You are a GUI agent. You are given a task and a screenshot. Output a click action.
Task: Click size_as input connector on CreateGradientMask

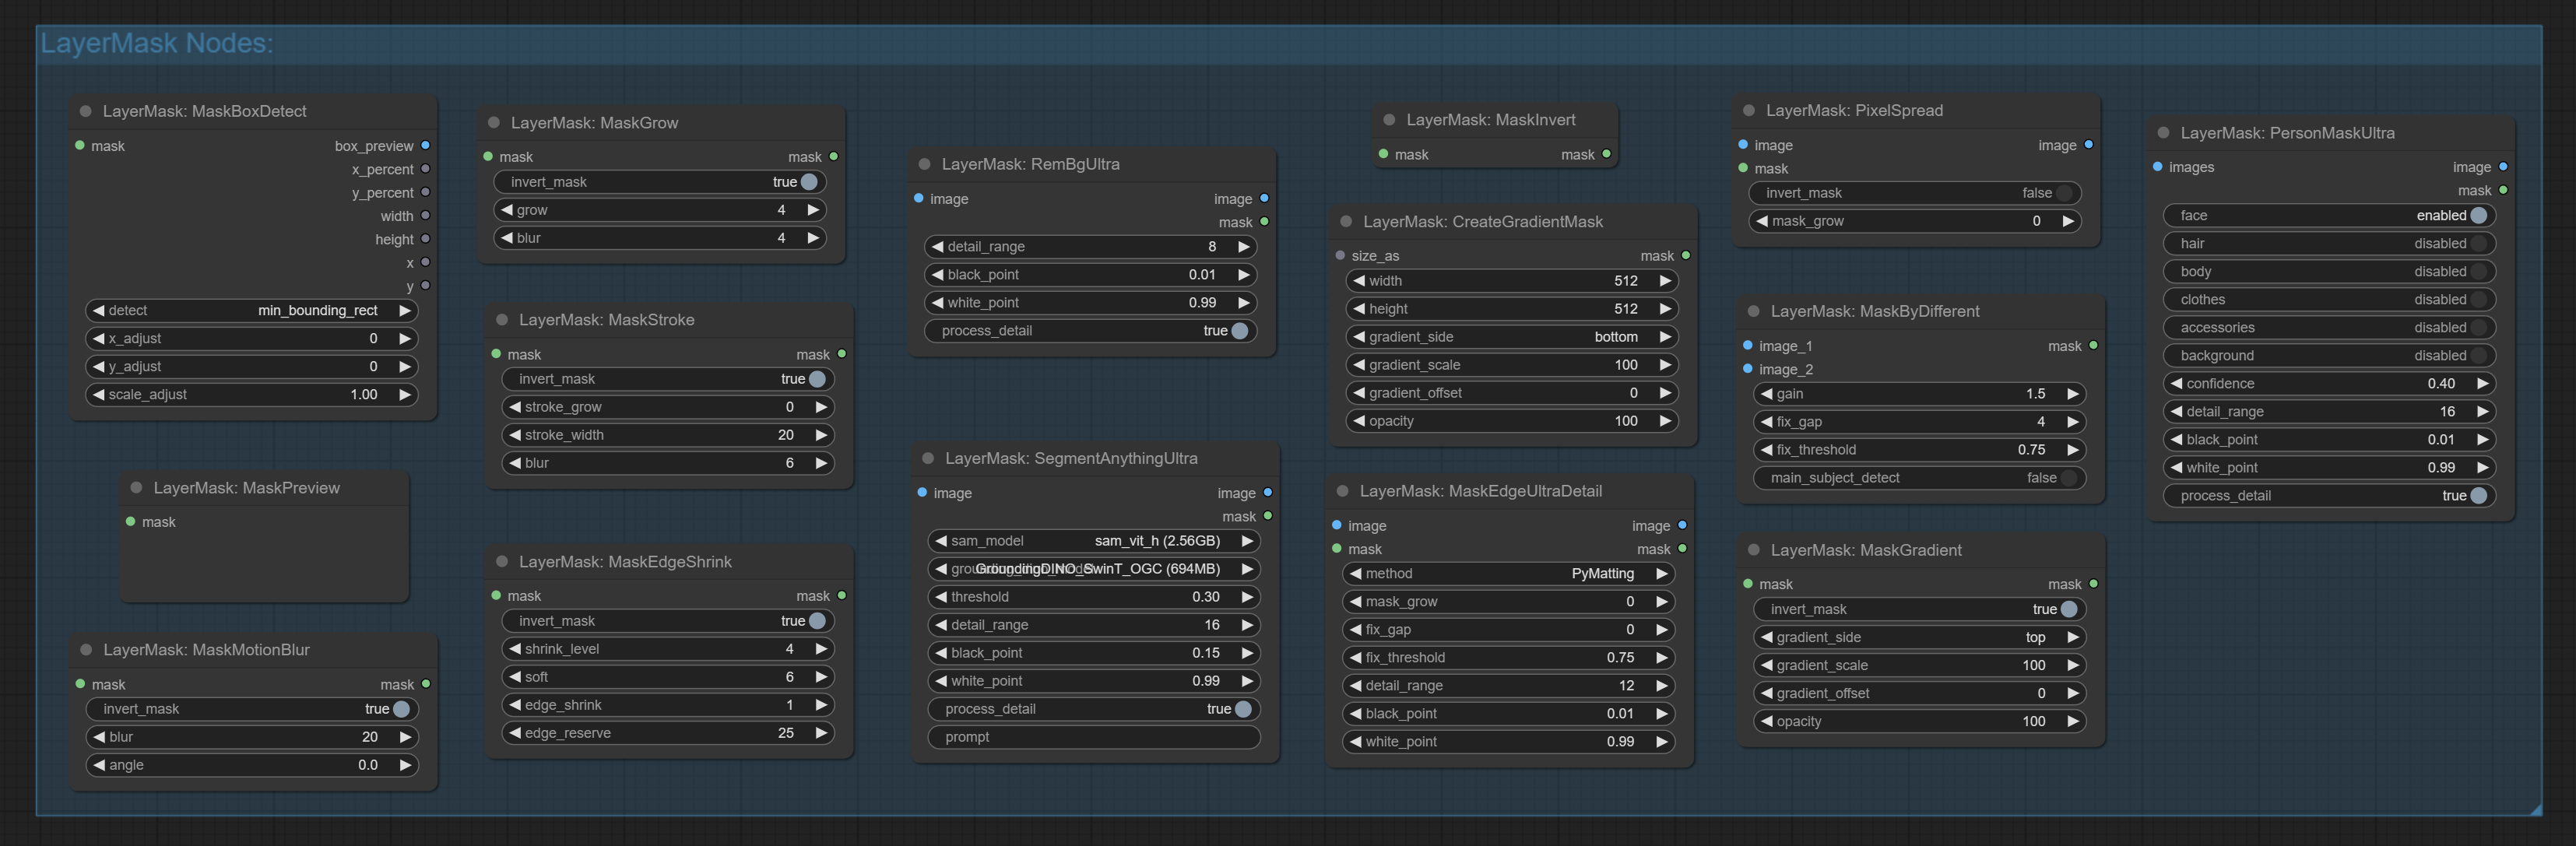(1341, 256)
